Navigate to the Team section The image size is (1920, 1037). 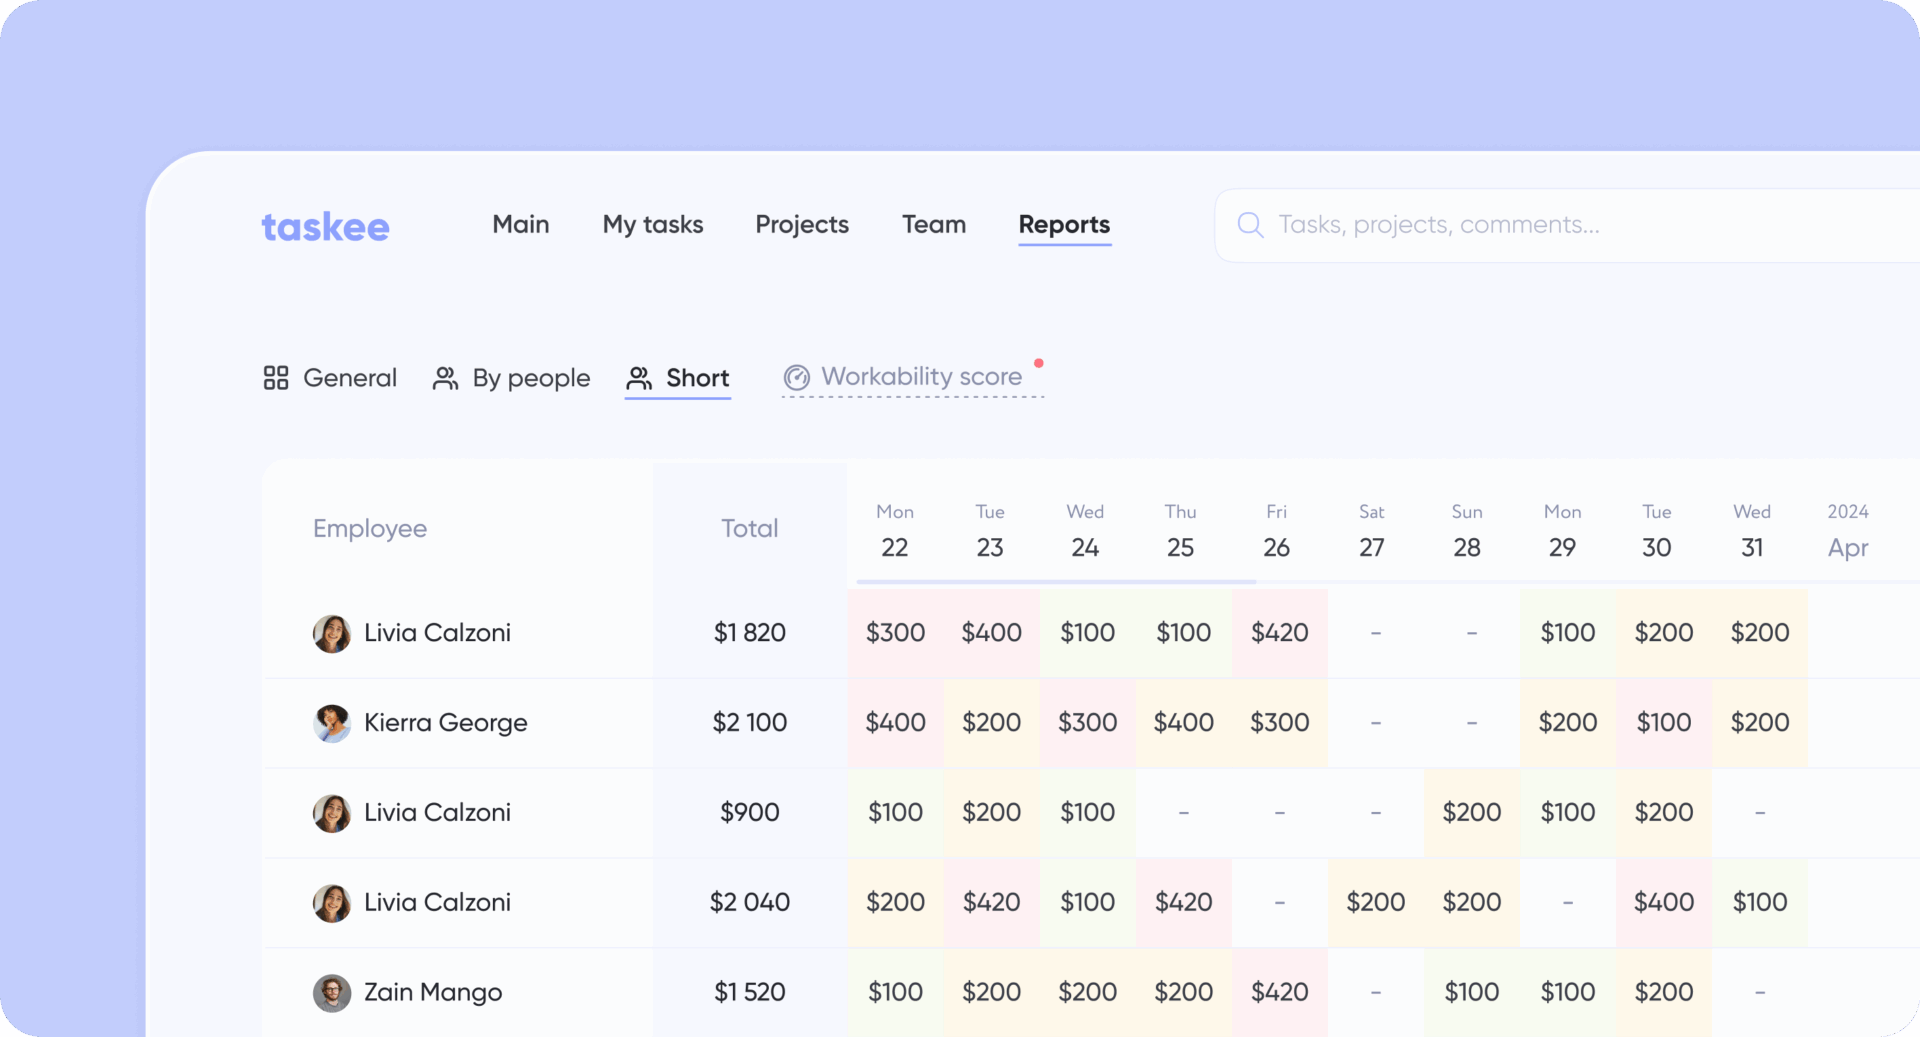pyautogui.click(x=933, y=225)
